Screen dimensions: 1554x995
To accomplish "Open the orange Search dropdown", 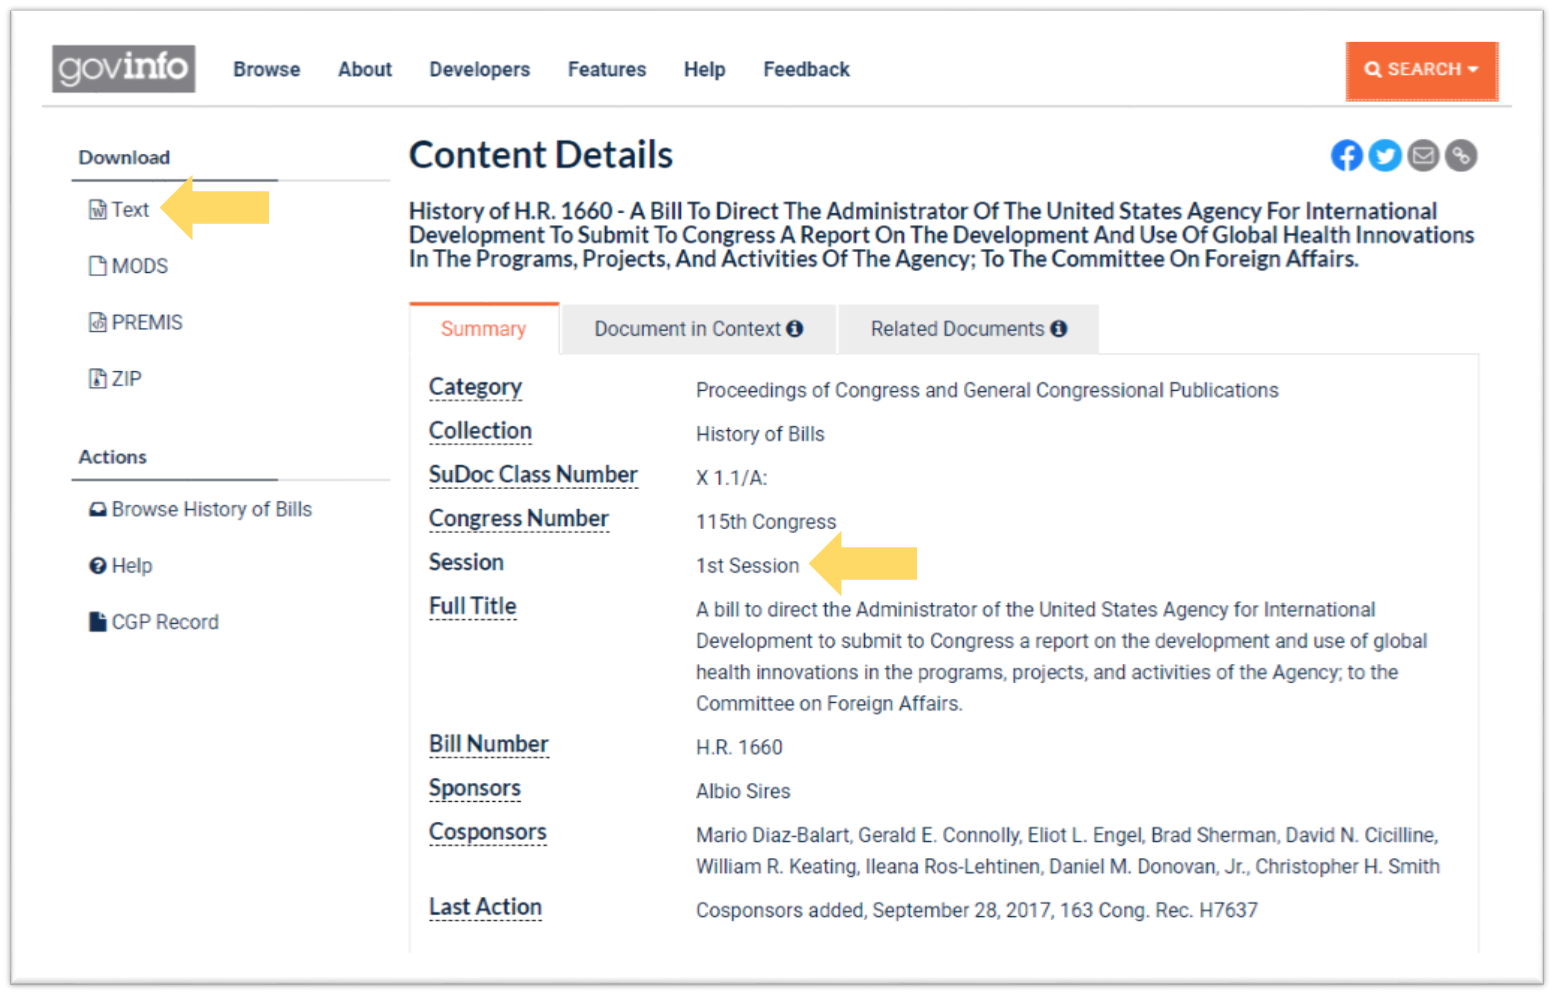I will [x=1421, y=70].
